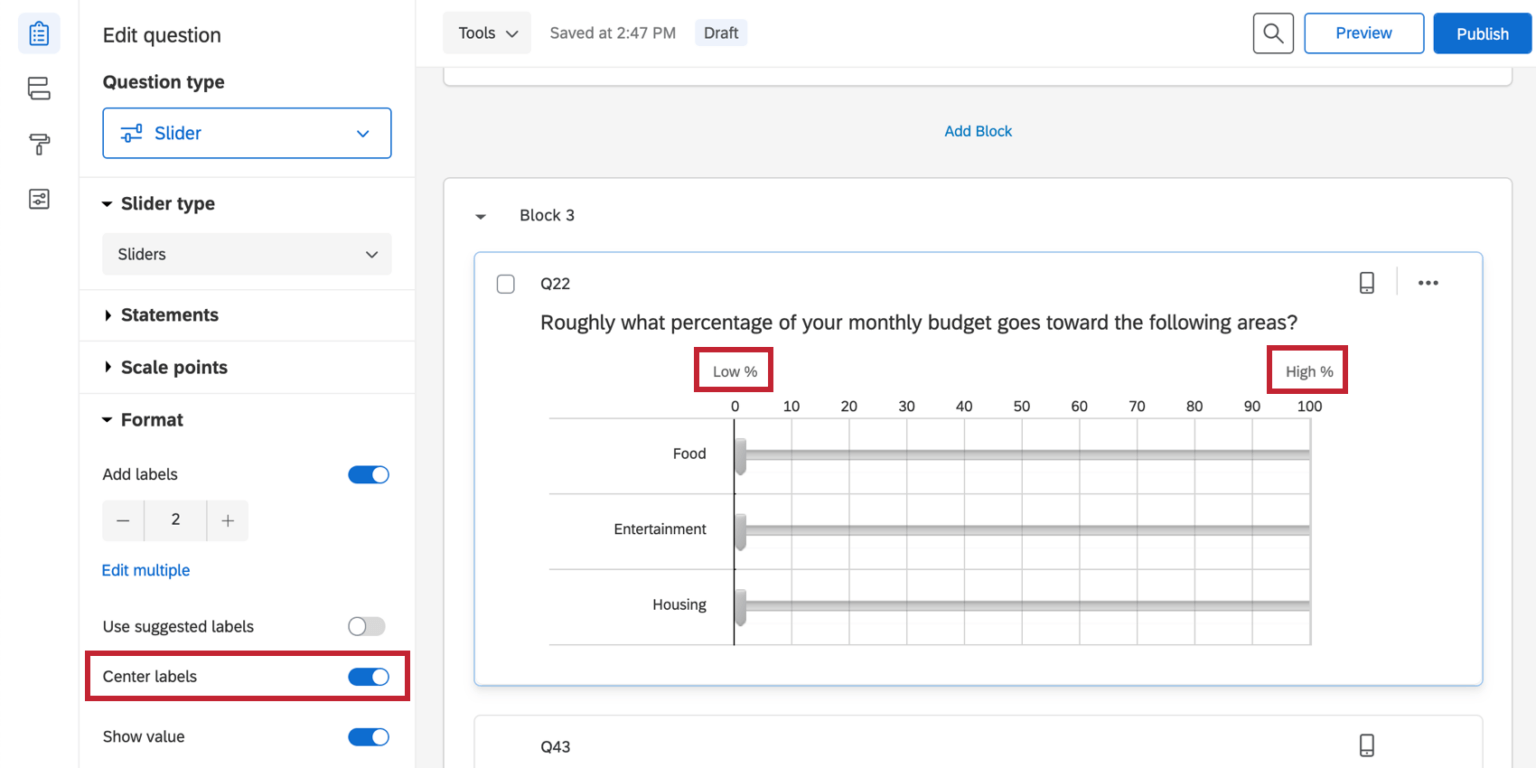
Task: Click the search magnifier icon
Action: point(1273,33)
